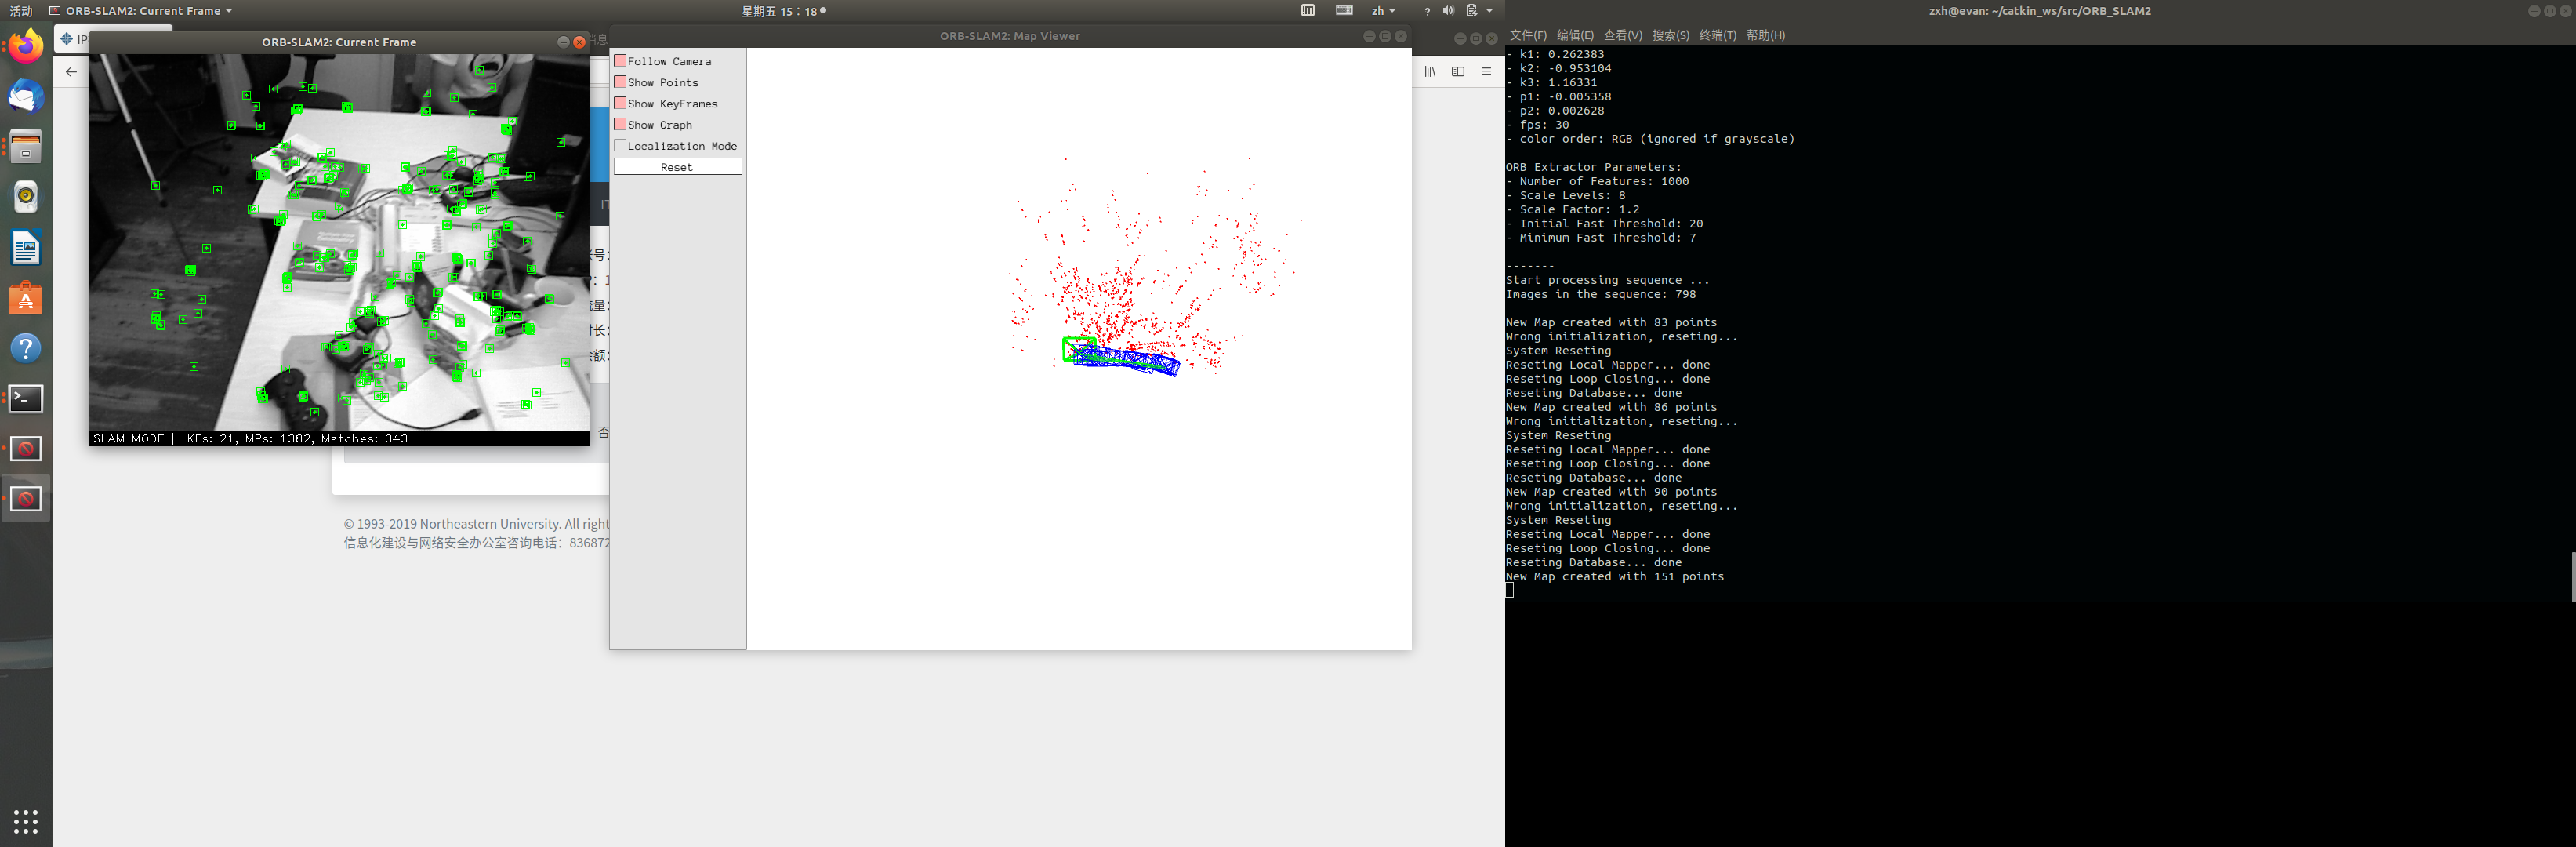The width and height of the screenshot is (2576, 847).
Task: Toggle Firefox's sidebar icon
Action: [1458, 72]
